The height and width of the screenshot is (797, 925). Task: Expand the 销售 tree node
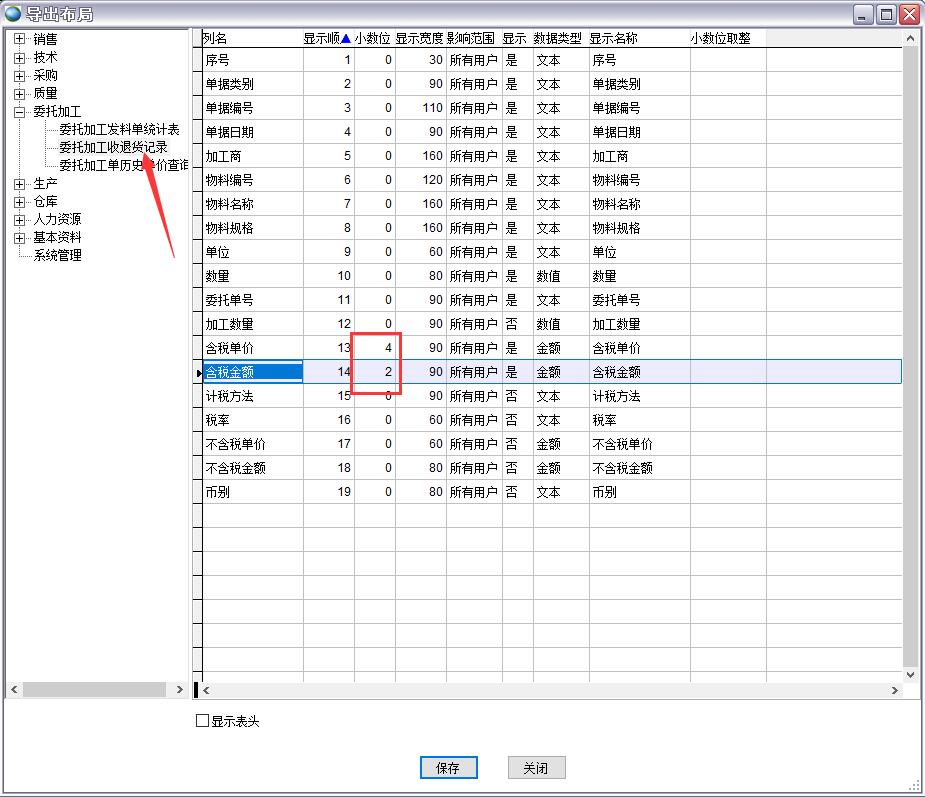pos(19,39)
